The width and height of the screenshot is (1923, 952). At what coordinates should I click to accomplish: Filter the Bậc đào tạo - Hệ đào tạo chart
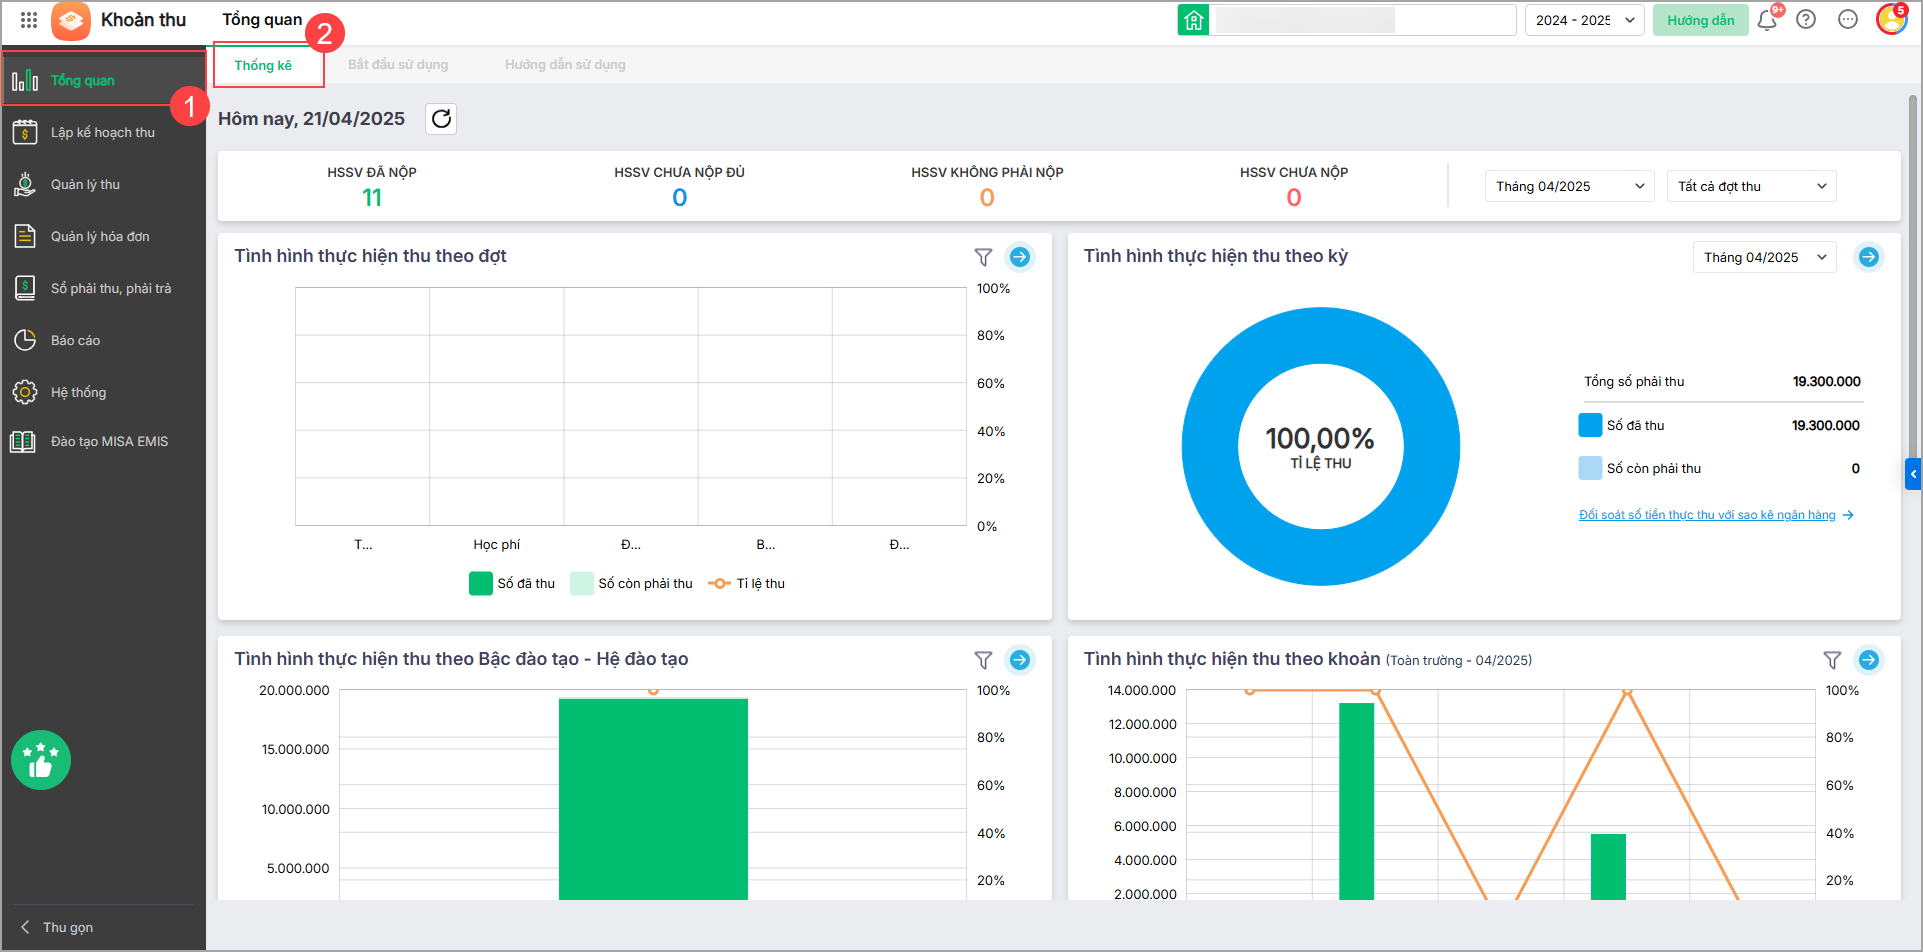[983, 660]
